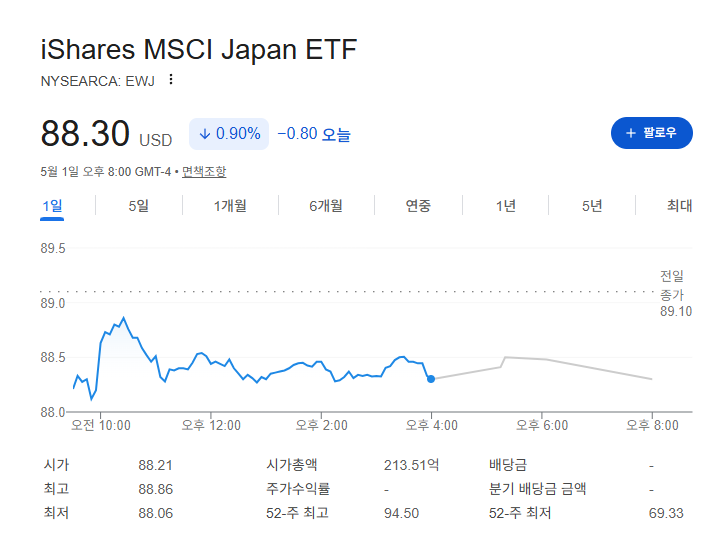Click the down-arrow 0.90% change badge
Viewport: 706px width, 555px height.
(229, 134)
